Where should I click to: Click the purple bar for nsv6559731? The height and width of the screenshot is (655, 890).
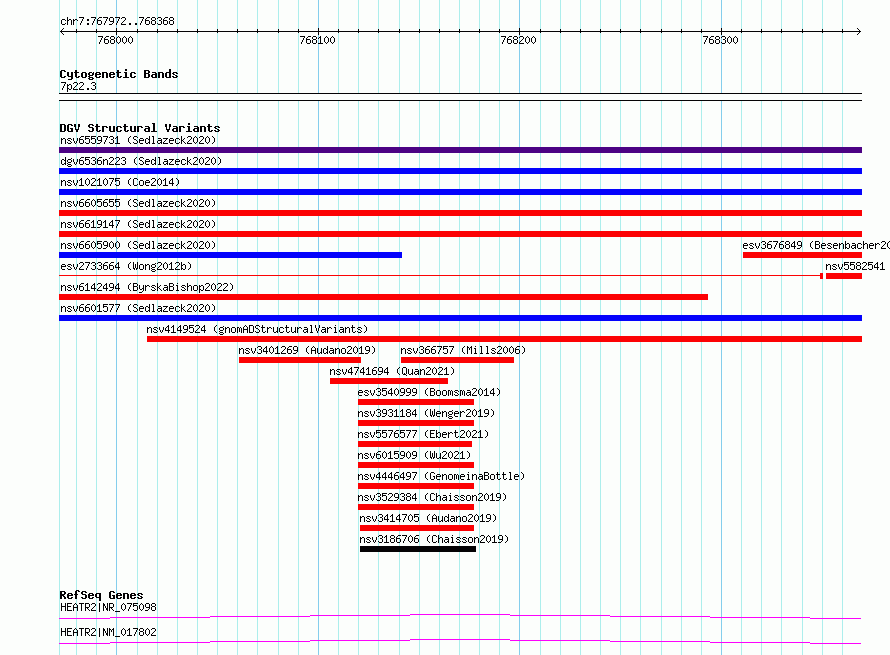click(x=460, y=150)
